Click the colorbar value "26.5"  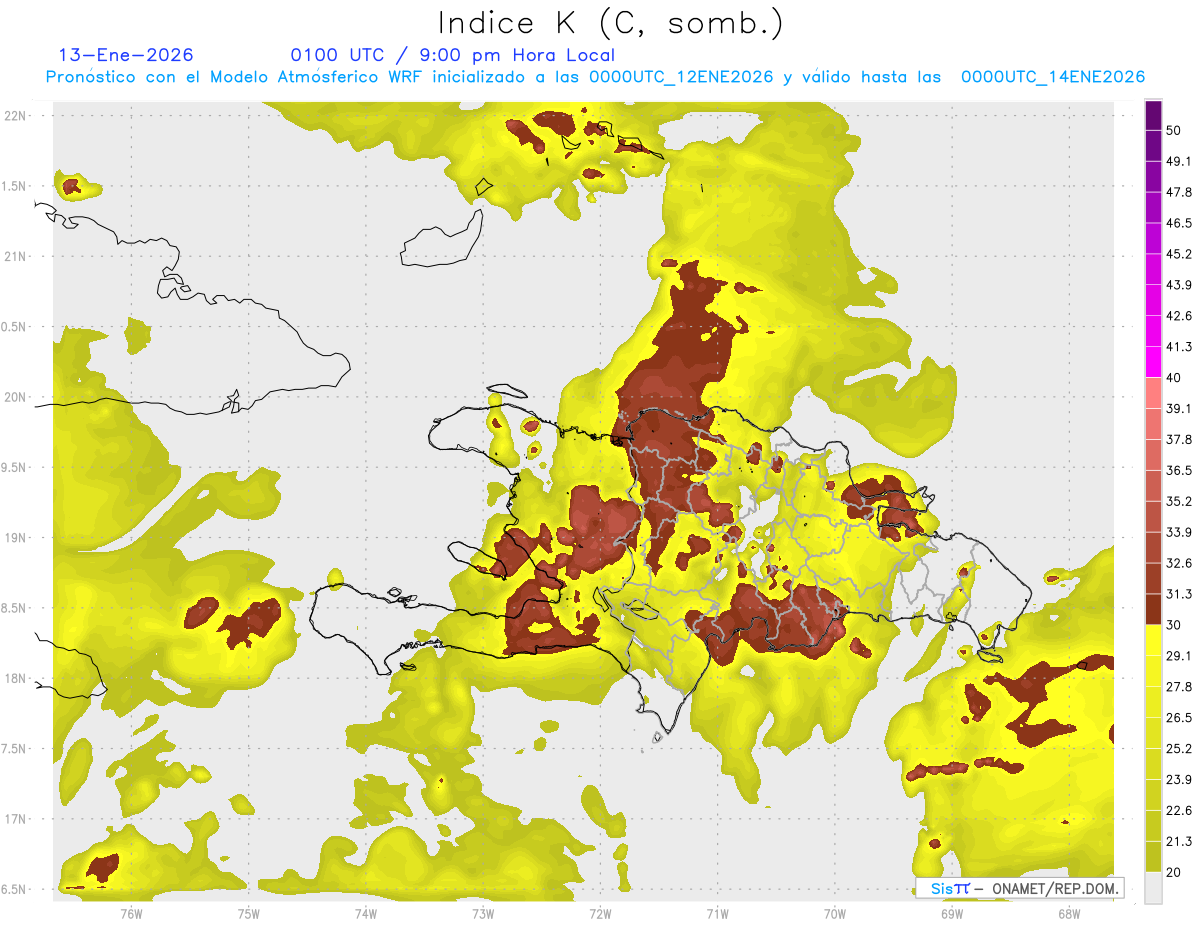click(1179, 717)
